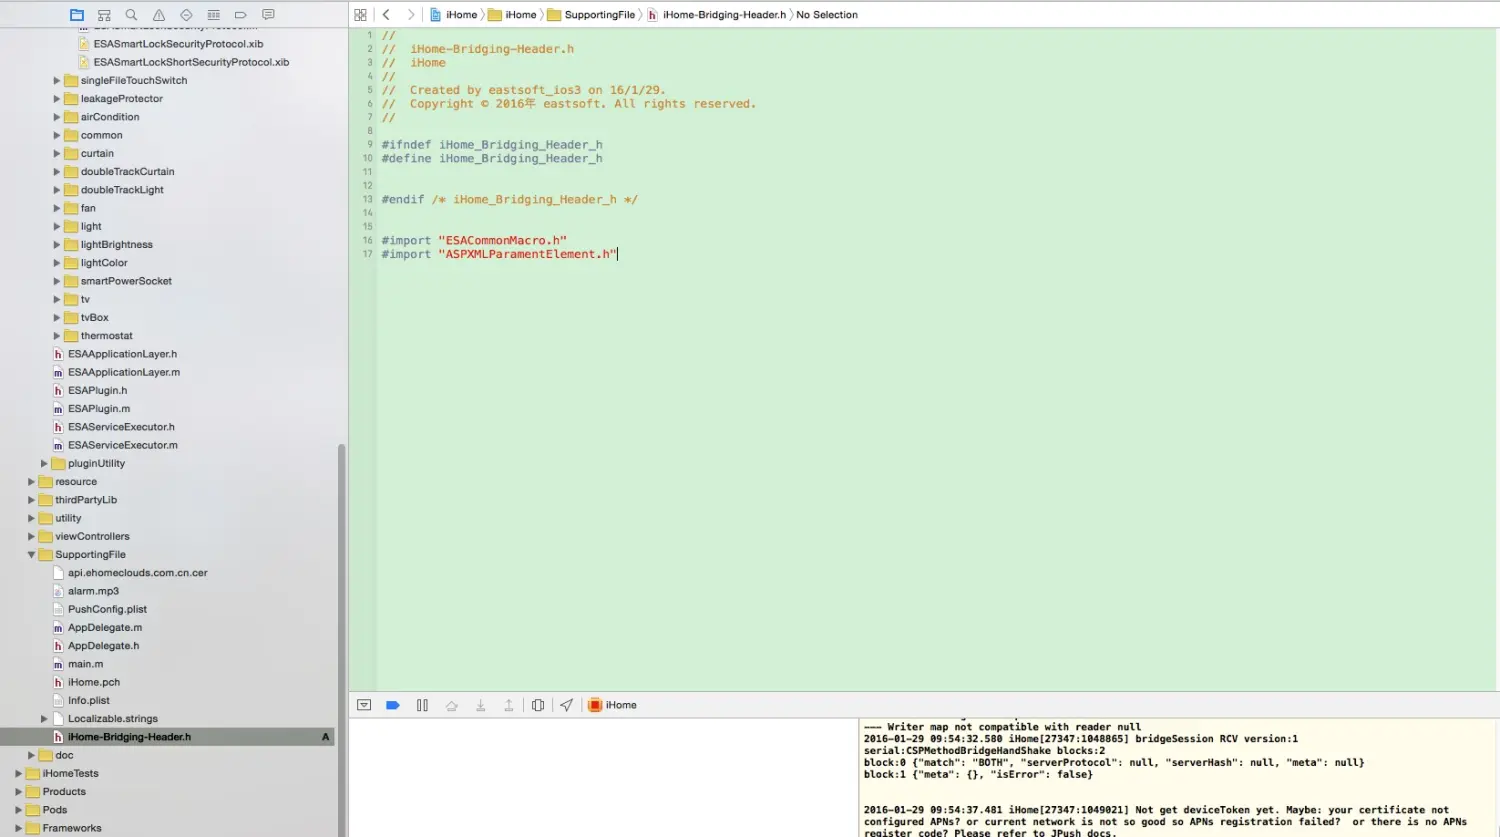This screenshot has width=1500, height=837.
Task: Open the Debug navigator
Action: (213, 15)
